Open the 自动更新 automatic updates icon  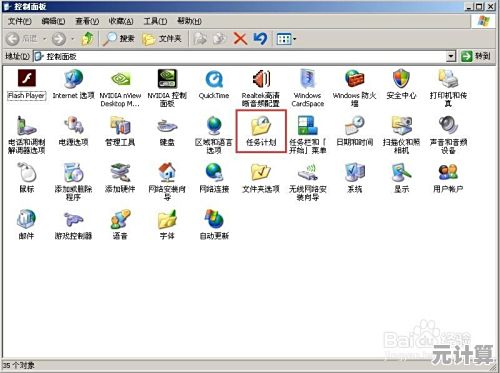tap(214, 225)
